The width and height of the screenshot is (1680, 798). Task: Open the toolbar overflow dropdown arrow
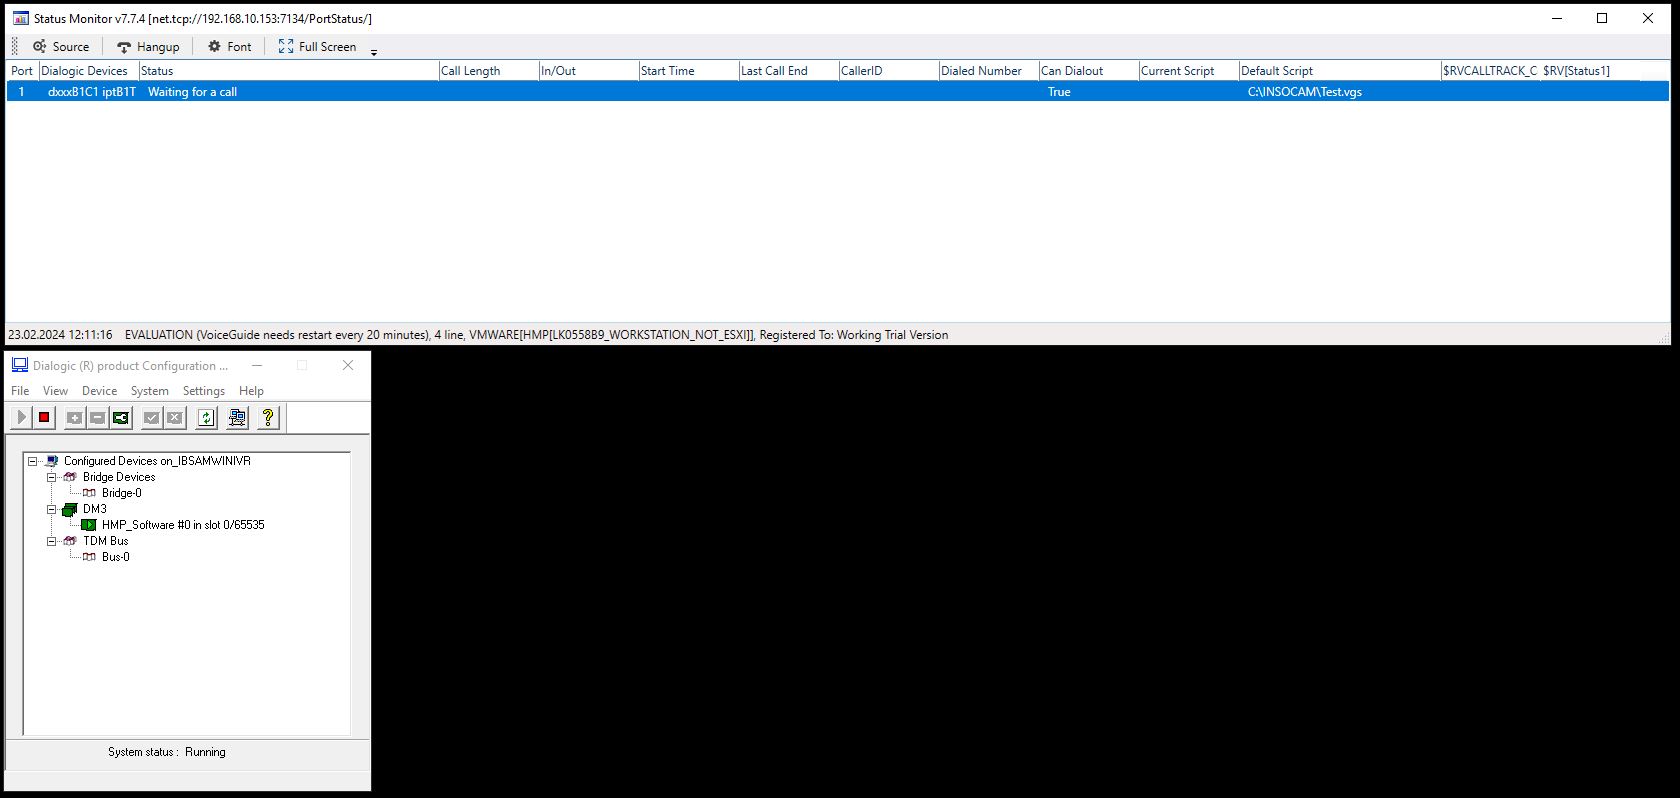pyautogui.click(x=374, y=51)
